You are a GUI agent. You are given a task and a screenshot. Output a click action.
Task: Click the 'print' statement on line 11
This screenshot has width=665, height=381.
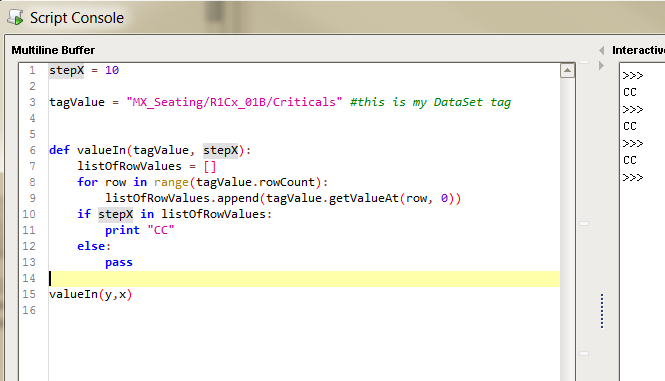click(123, 230)
